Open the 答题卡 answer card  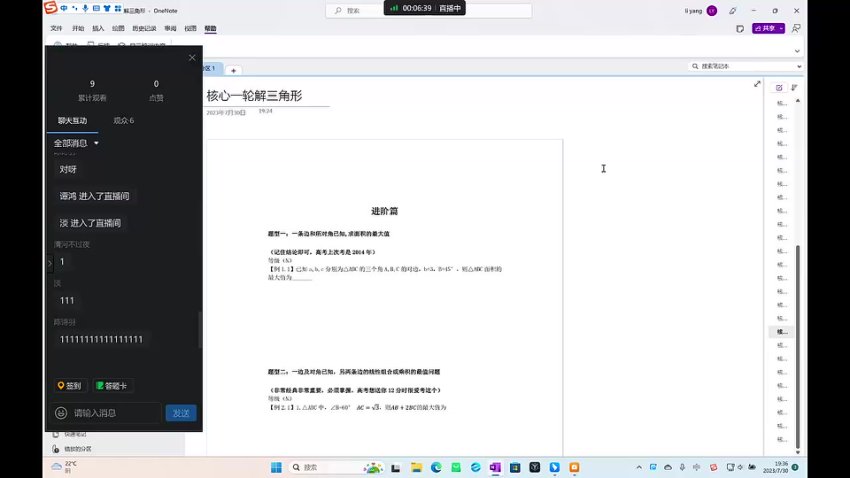coord(112,386)
